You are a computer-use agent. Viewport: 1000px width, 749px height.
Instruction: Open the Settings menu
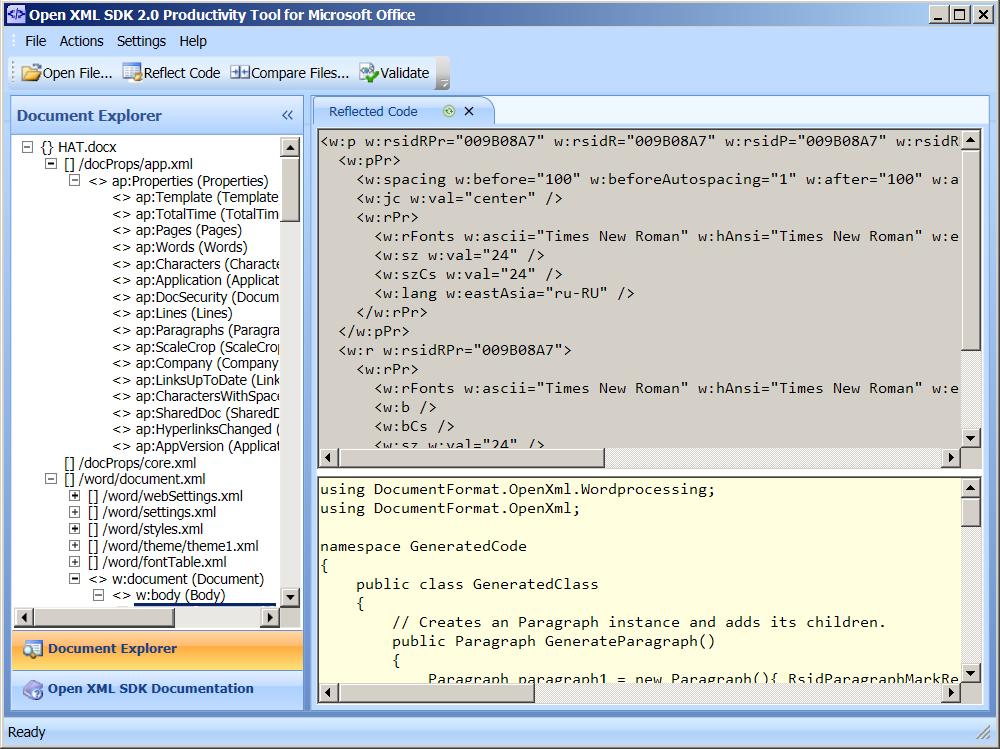tap(141, 41)
